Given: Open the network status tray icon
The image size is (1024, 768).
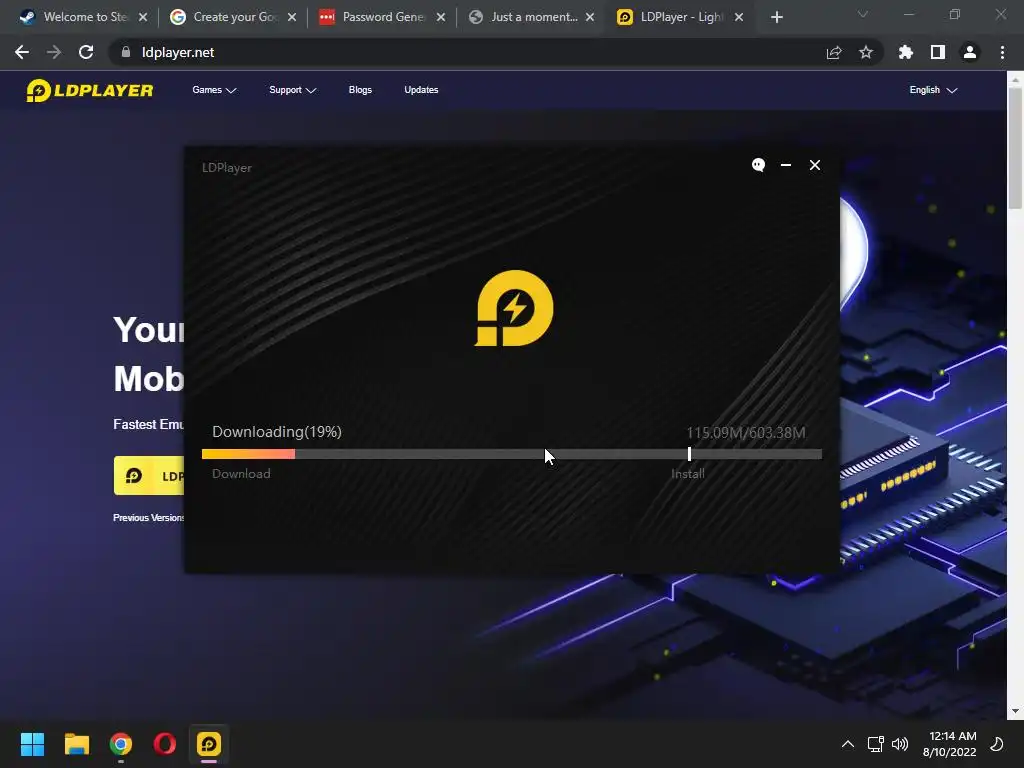Looking at the screenshot, I should click(875, 744).
